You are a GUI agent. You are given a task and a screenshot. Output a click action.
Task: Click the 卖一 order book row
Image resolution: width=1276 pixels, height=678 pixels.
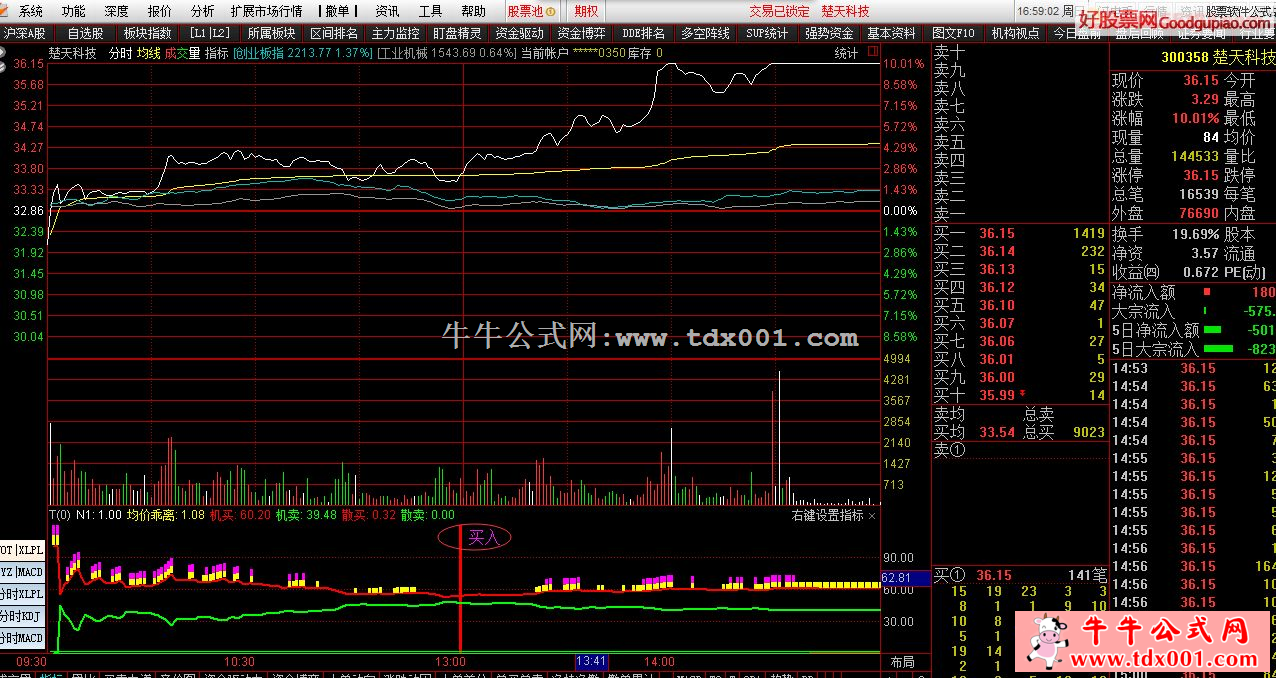pos(1020,214)
